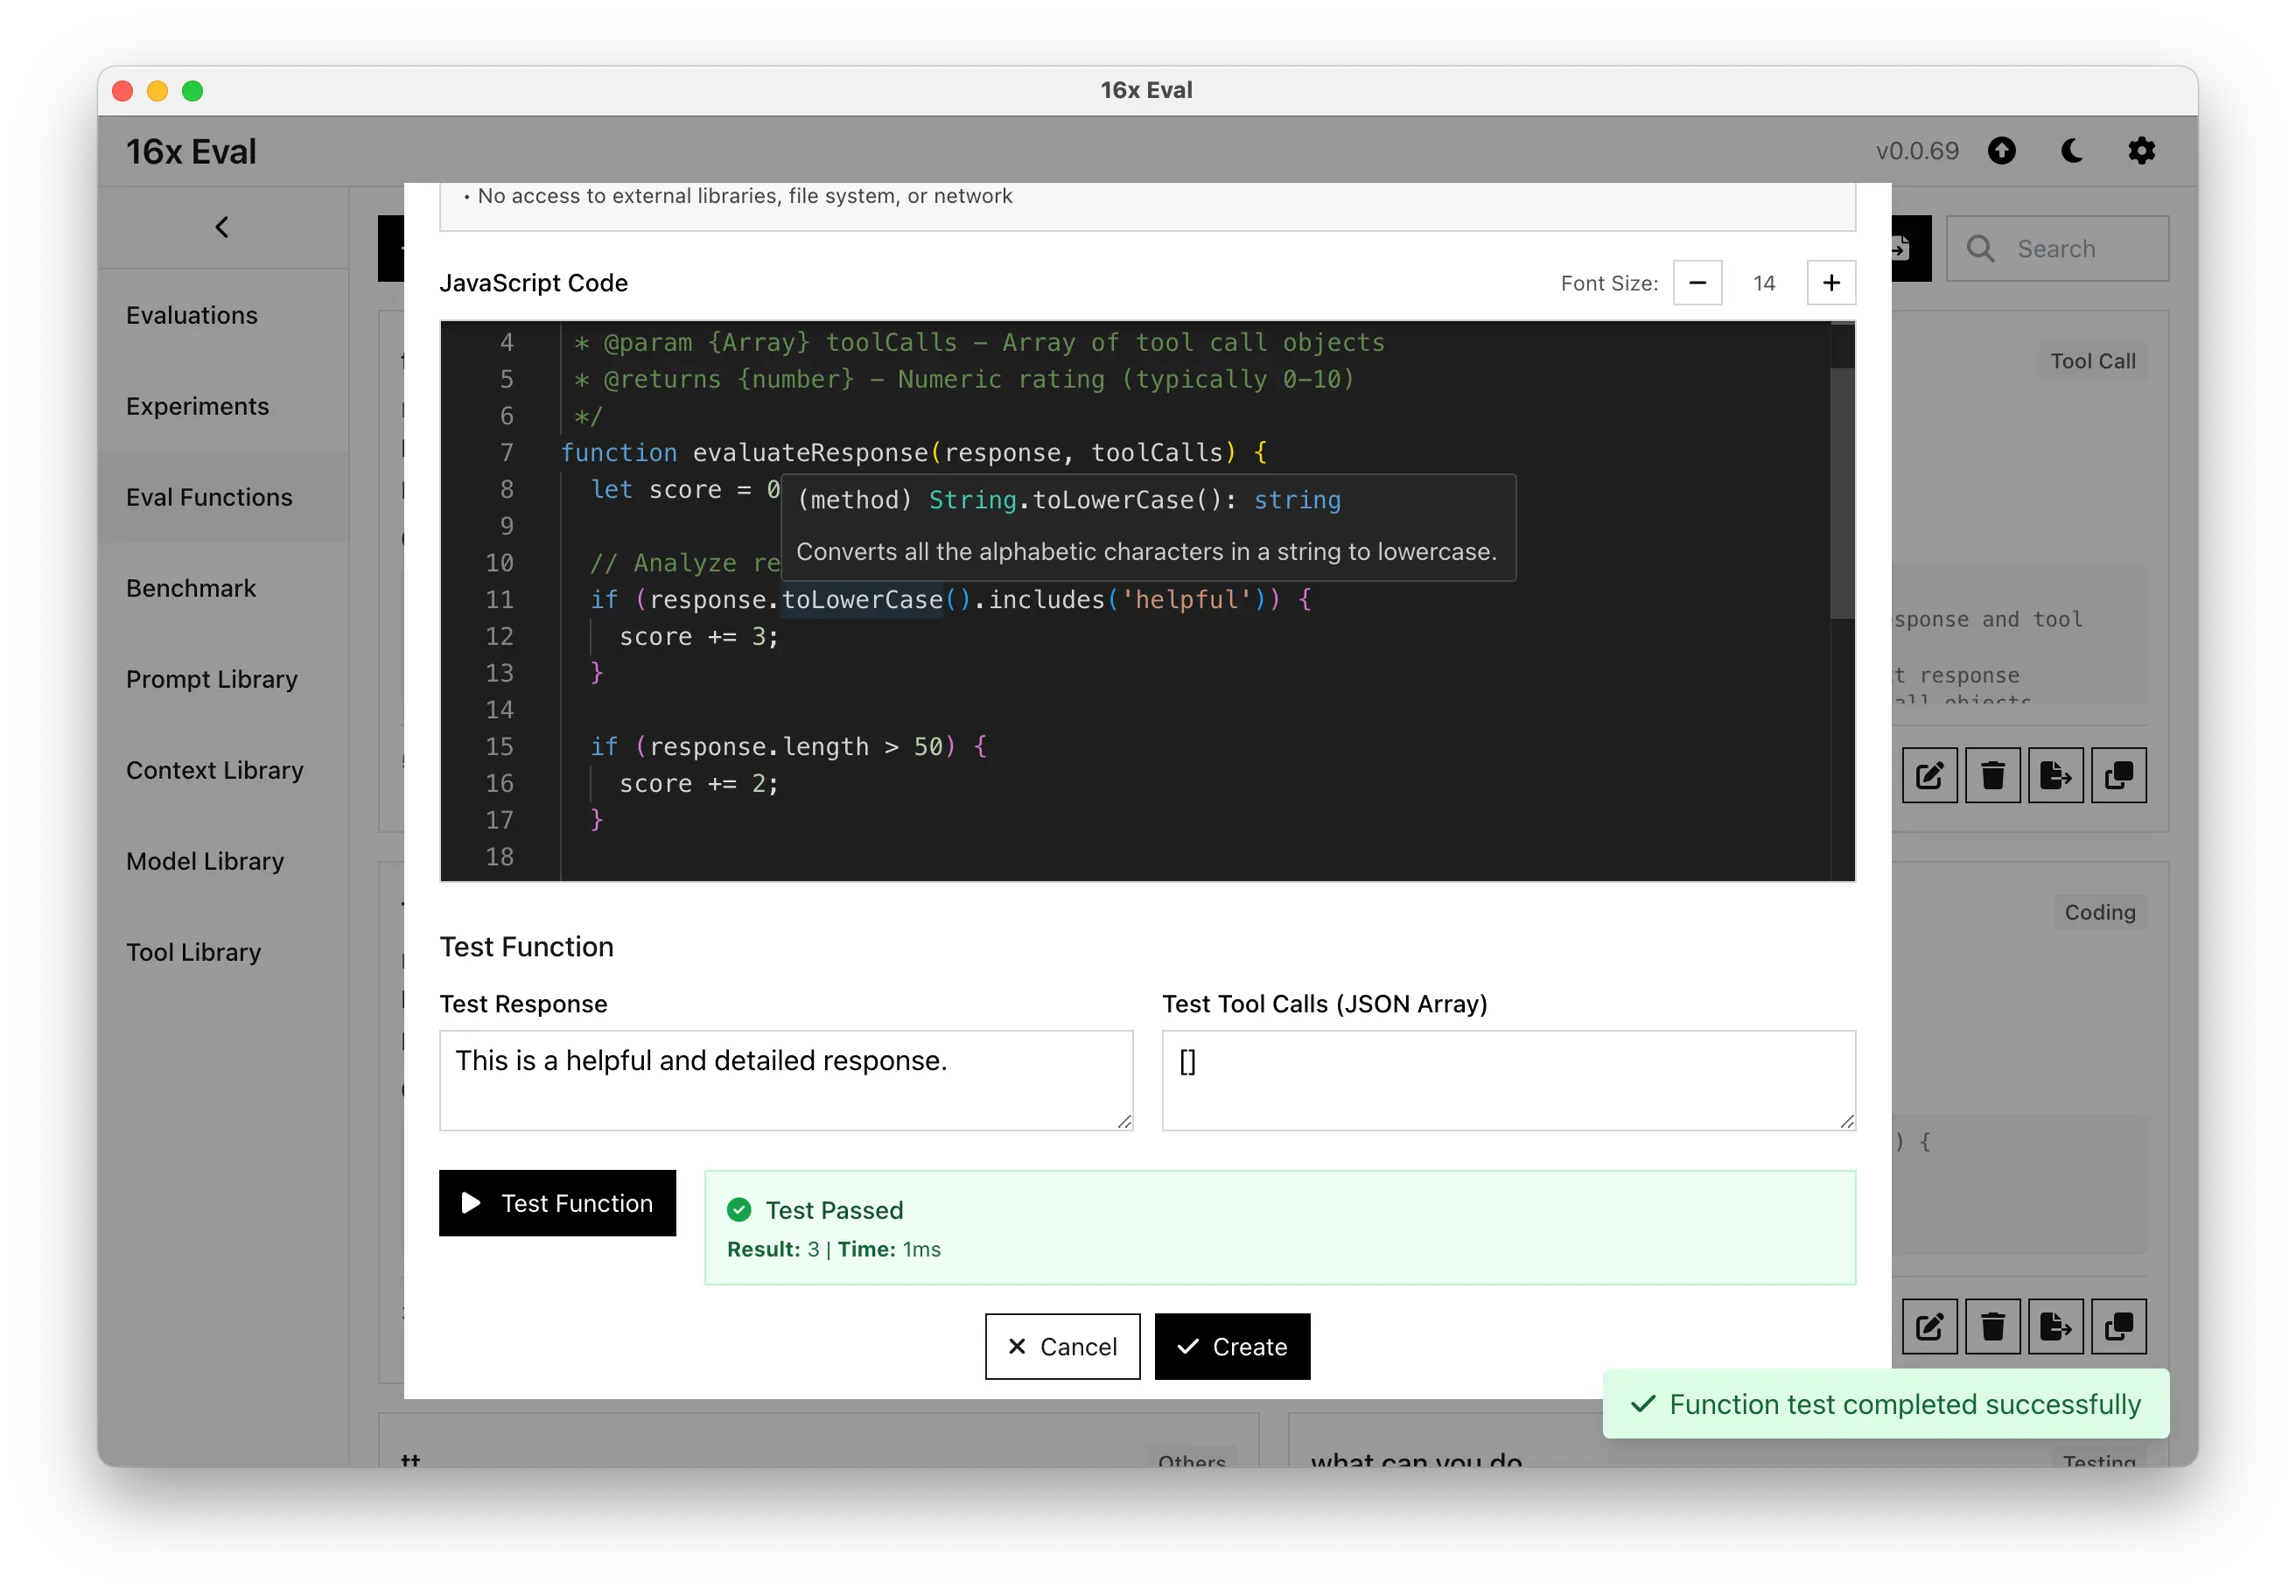Viewport: 2296px width, 1596px height.
Task: Click the Search field
Action: [x=2057, y=249]
